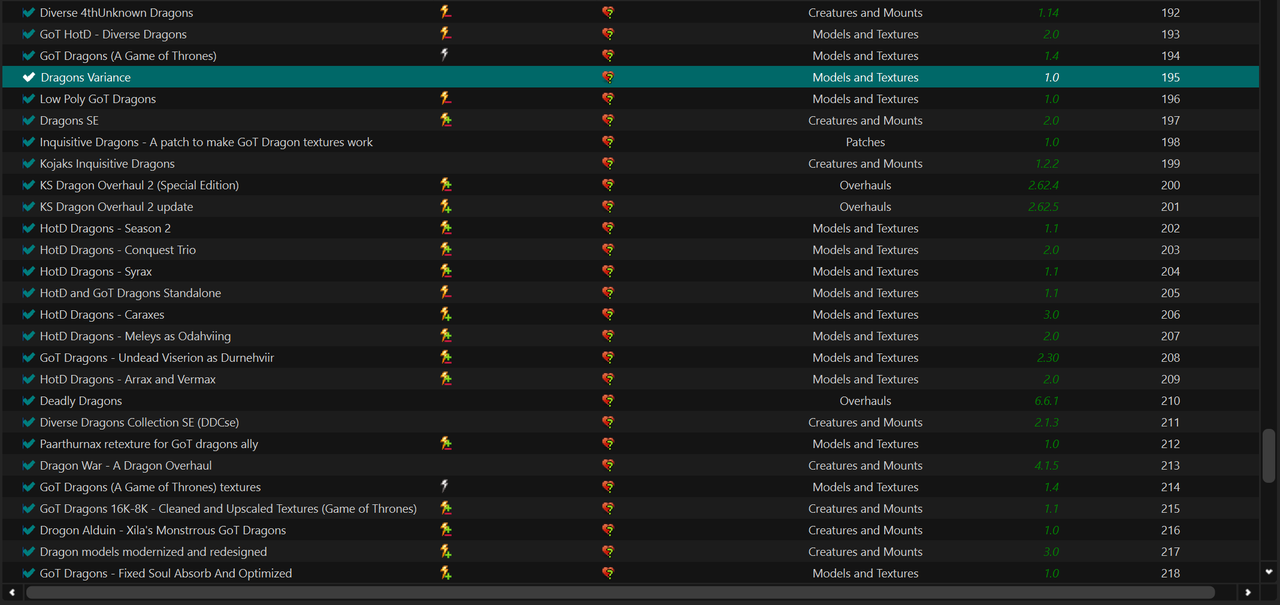Click conflict icon for KS Dragon Overhaul 2 (Special Edition)

click(445, 185)
